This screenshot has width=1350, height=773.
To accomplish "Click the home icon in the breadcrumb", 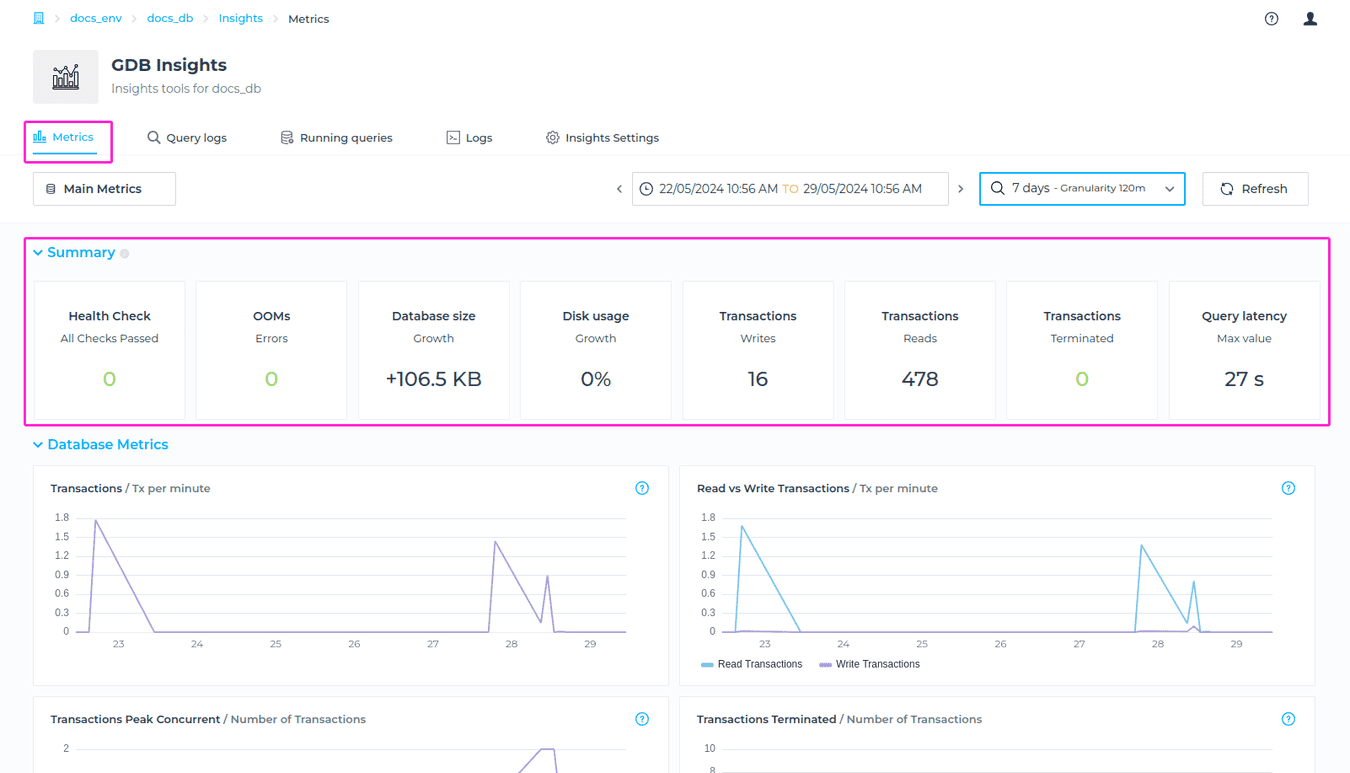I will (x=38, y=18).
